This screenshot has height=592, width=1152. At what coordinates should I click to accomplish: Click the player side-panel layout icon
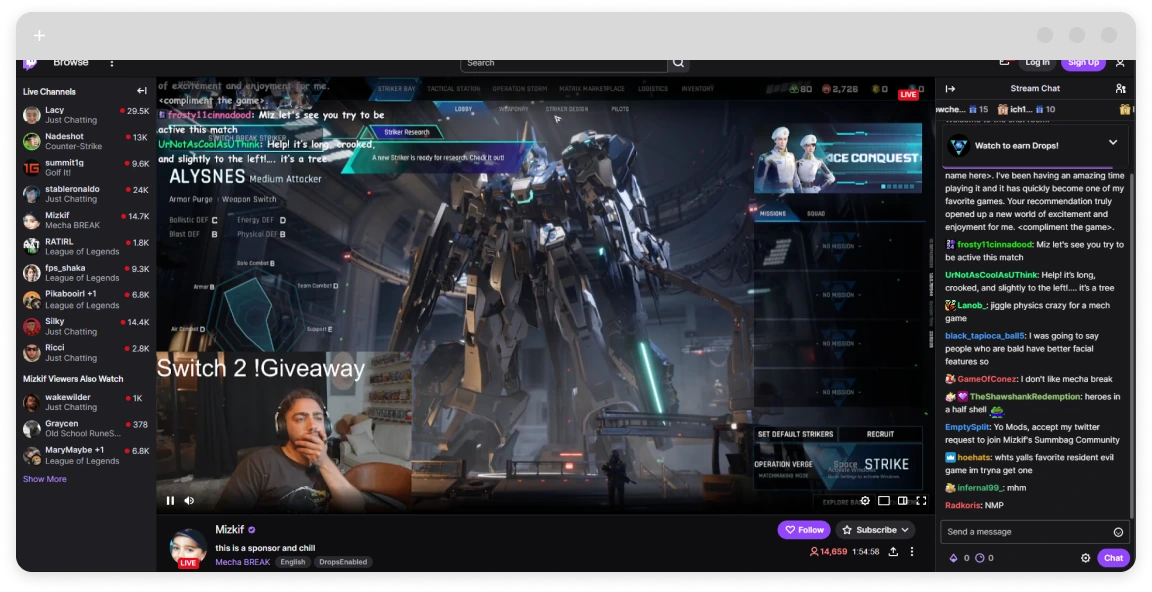click(902, 501)
